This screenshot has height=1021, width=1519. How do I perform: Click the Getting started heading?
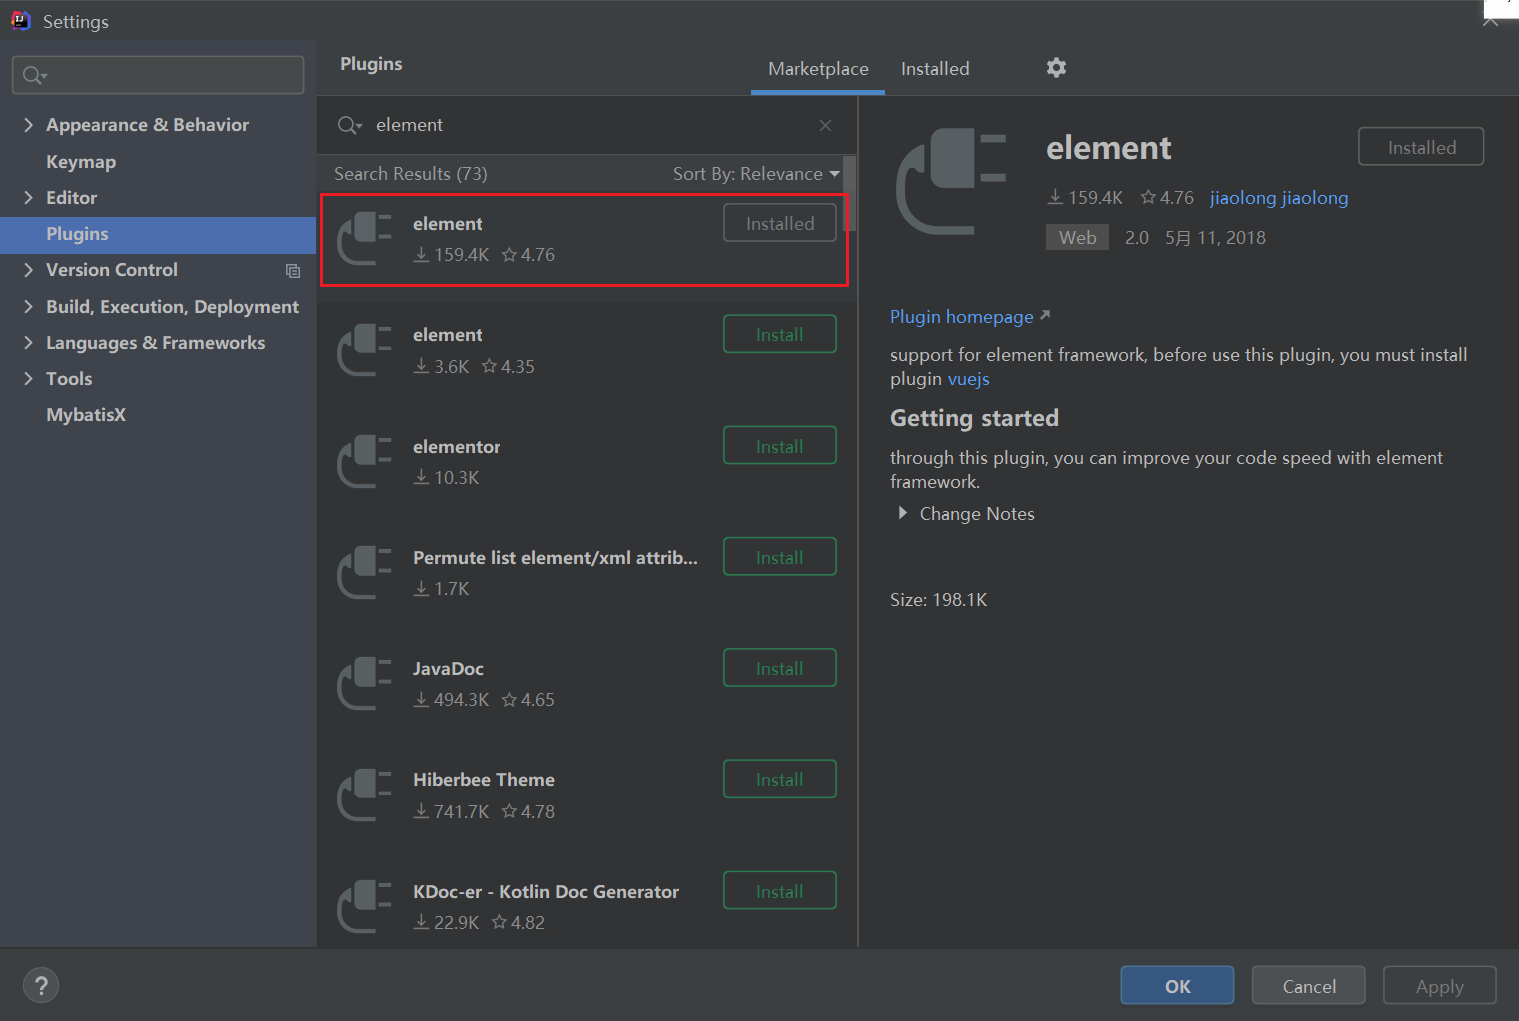[x=974, y=418]
